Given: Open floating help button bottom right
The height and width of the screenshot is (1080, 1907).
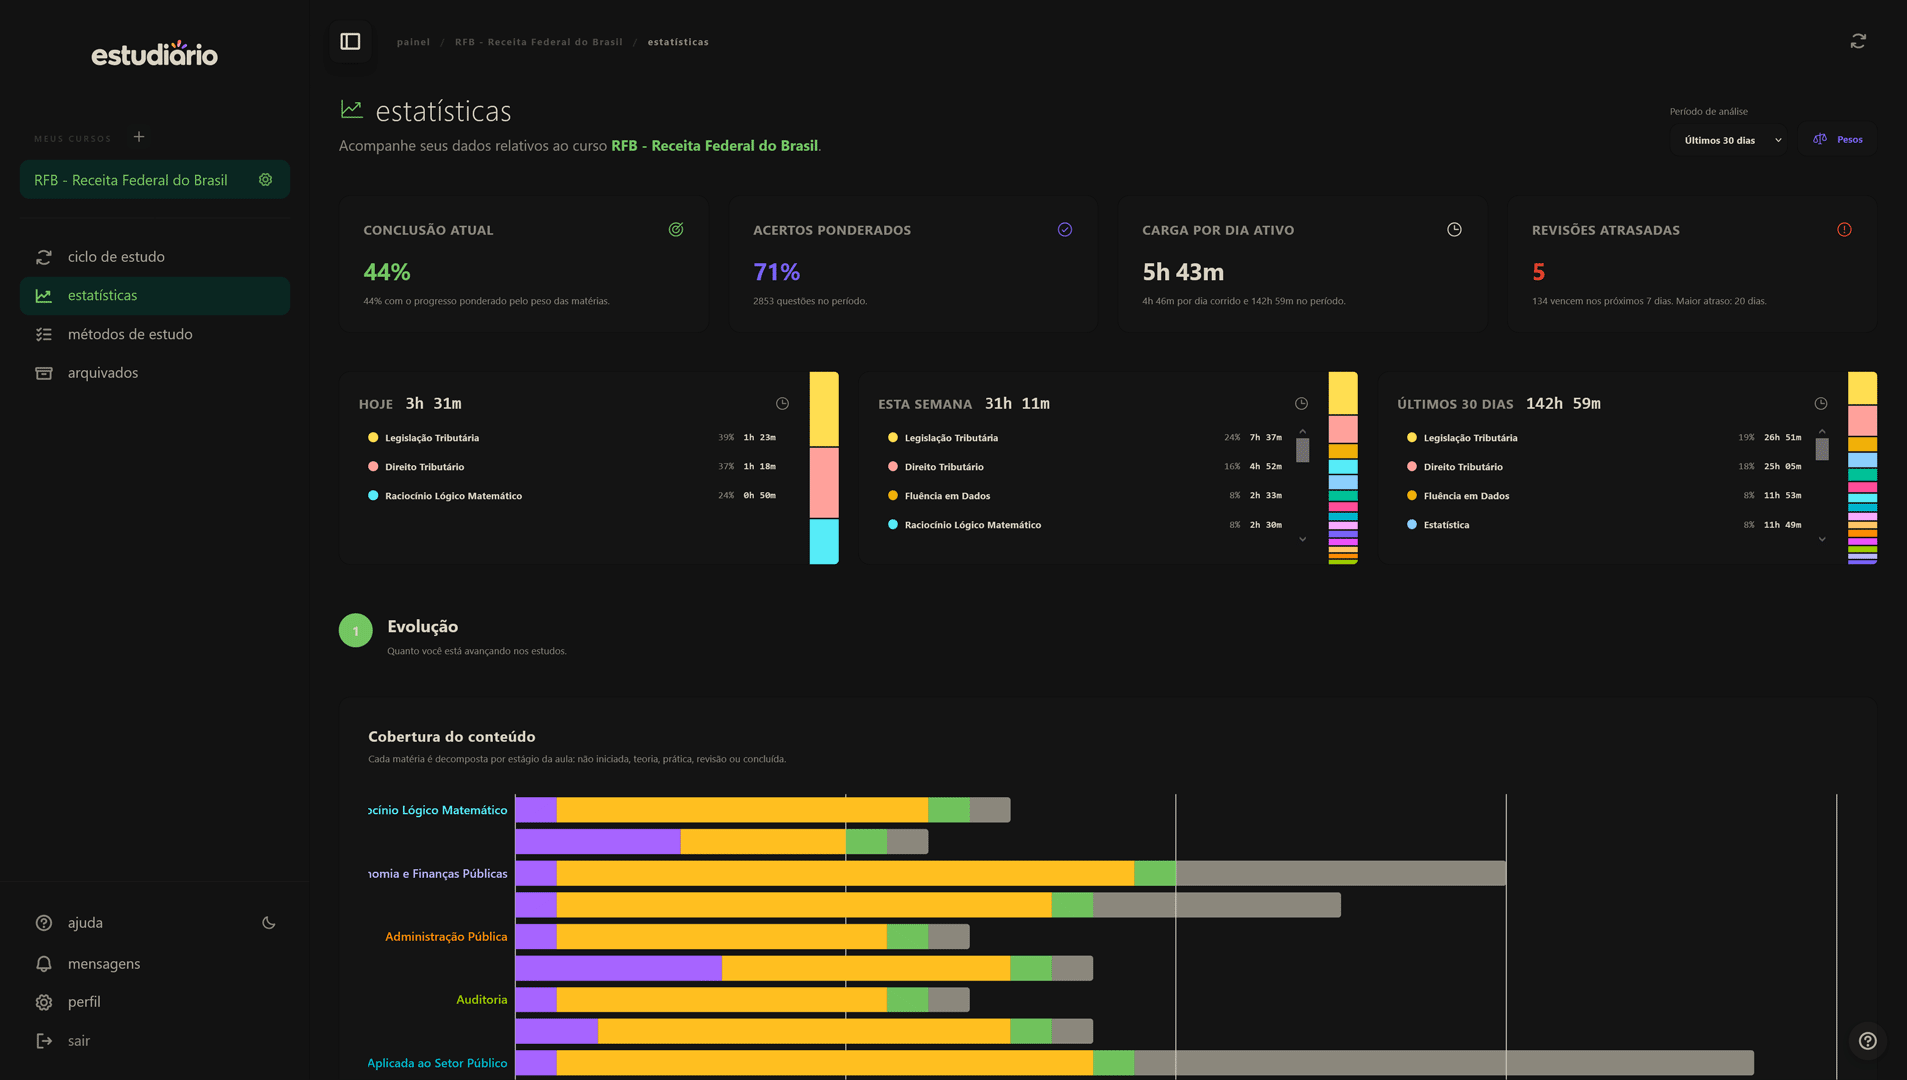Looking at the screenshot, I should [1867, 1041].
